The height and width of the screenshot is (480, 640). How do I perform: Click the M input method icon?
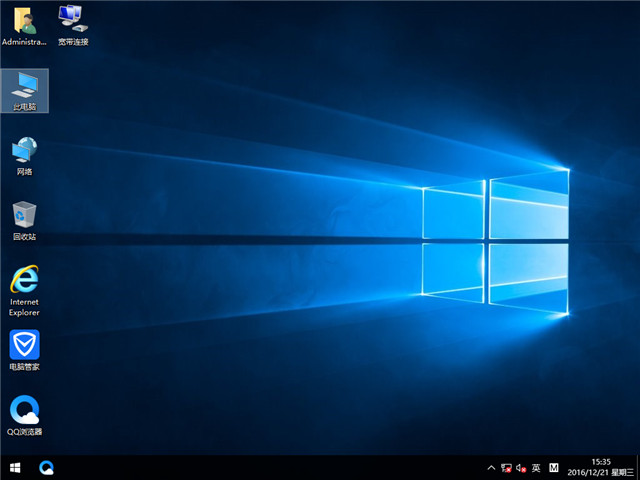click(554, 467)
